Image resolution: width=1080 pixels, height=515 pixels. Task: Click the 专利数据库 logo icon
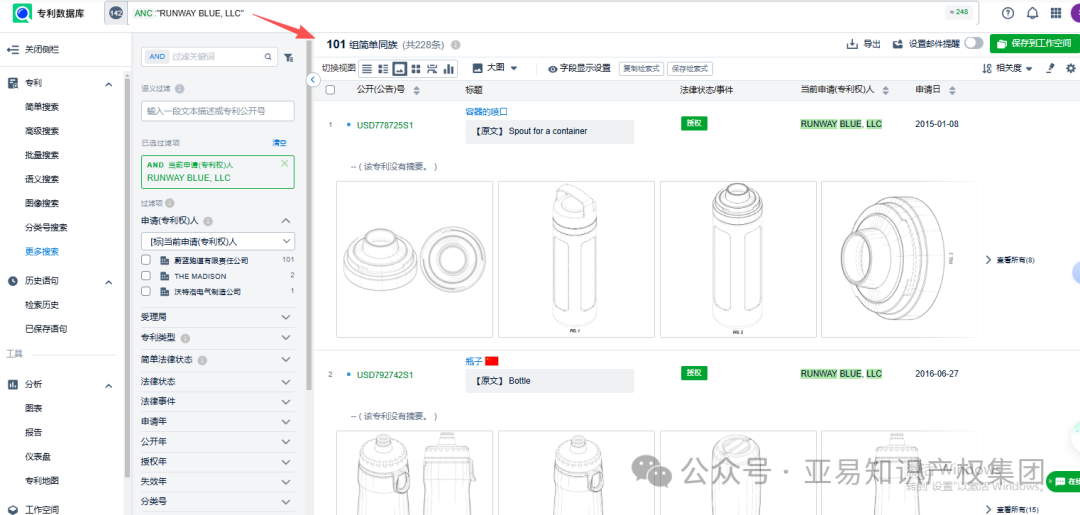(23, 13)
